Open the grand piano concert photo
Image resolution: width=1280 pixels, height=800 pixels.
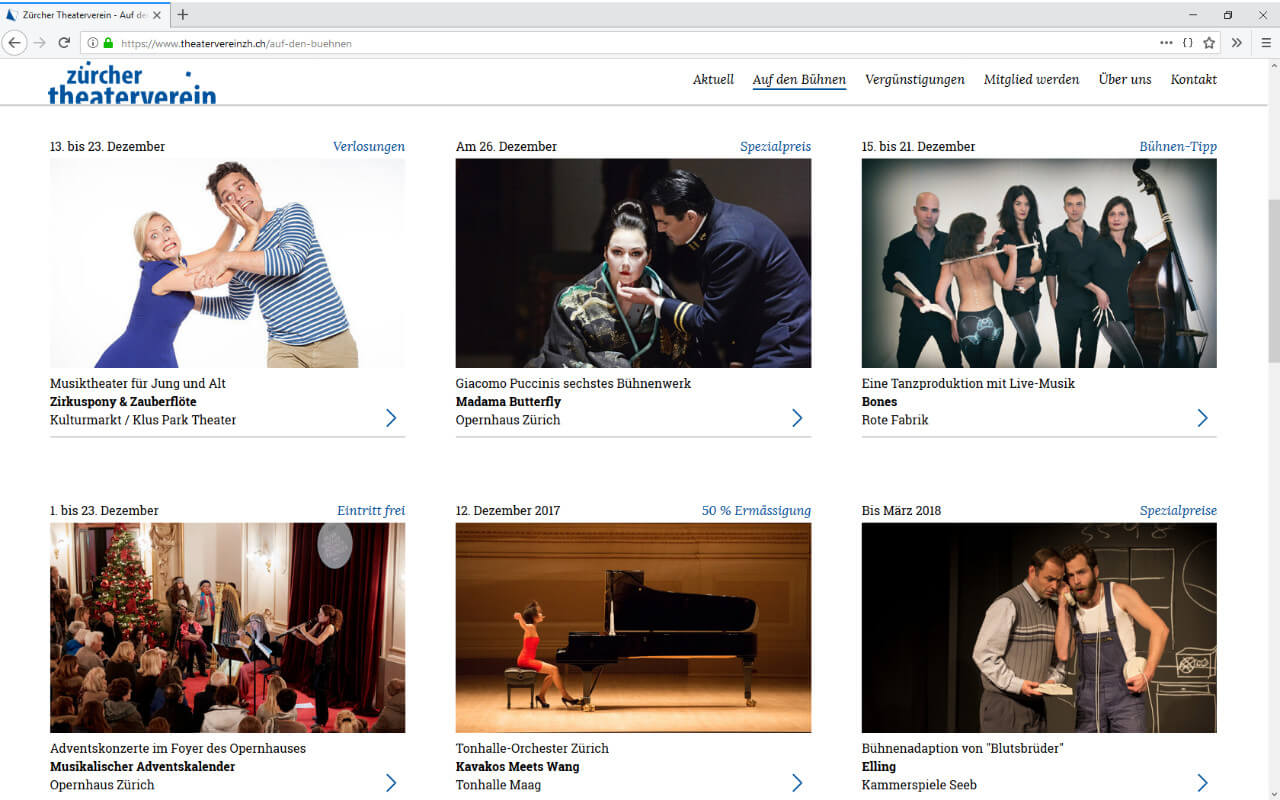[634, 628]
